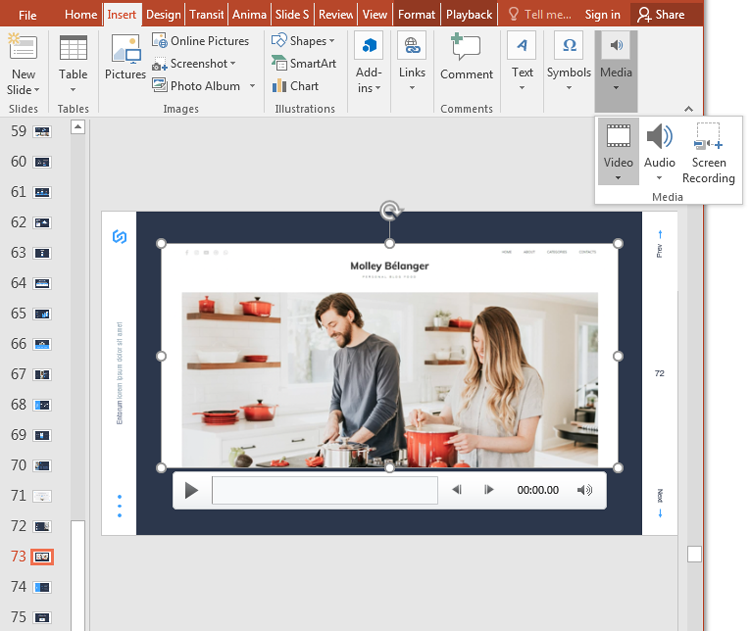Switch to the Transitions tab
The height and width of the screenshot is (631, 750).
click(x=207, y=15)
